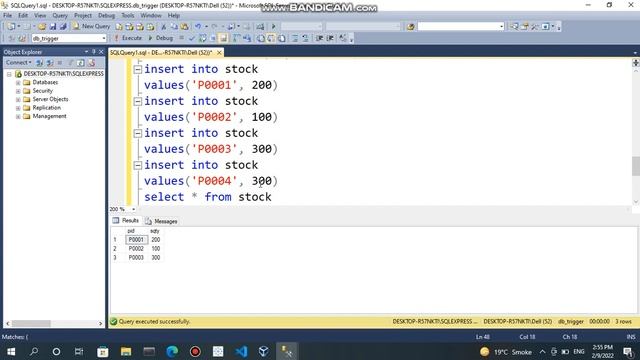Click the Debug button

coord(160,38)
